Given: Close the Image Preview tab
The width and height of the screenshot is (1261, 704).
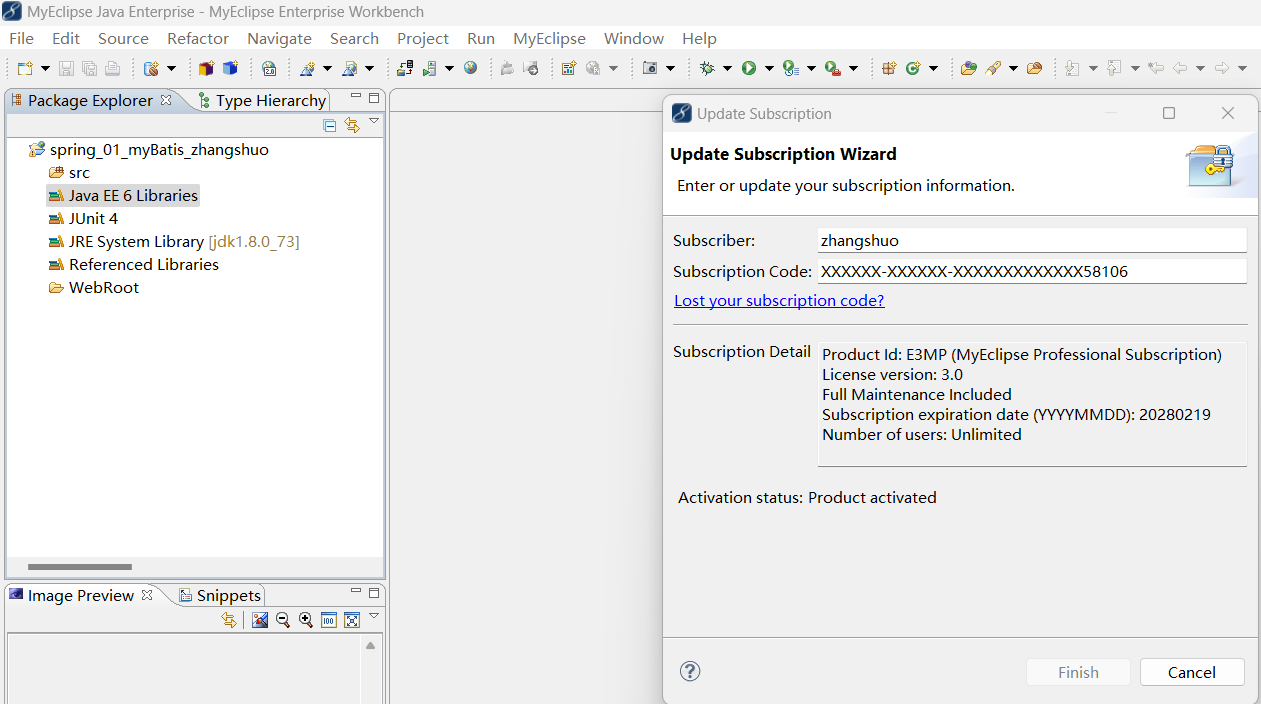Looking at the screenshot, I should (x=147, y=595).
